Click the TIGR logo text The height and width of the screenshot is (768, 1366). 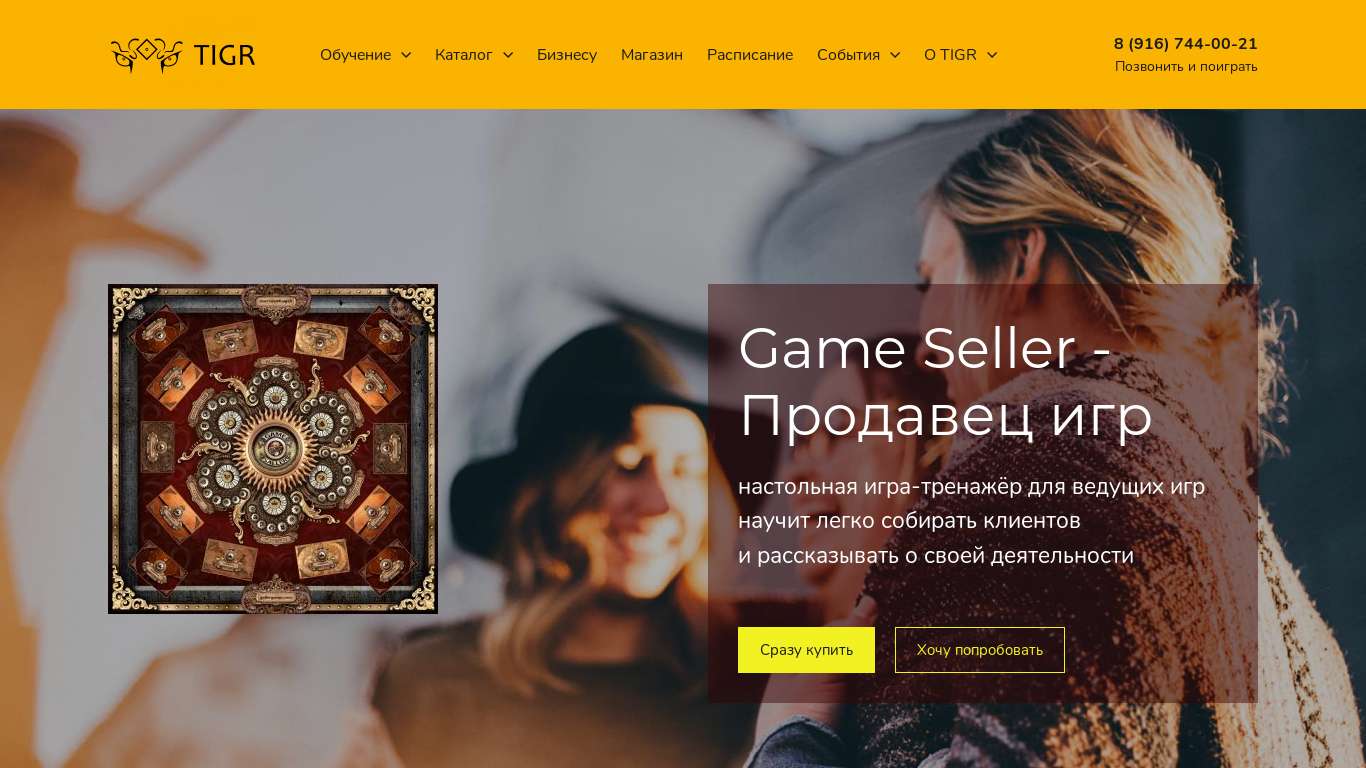click(225, 55)
